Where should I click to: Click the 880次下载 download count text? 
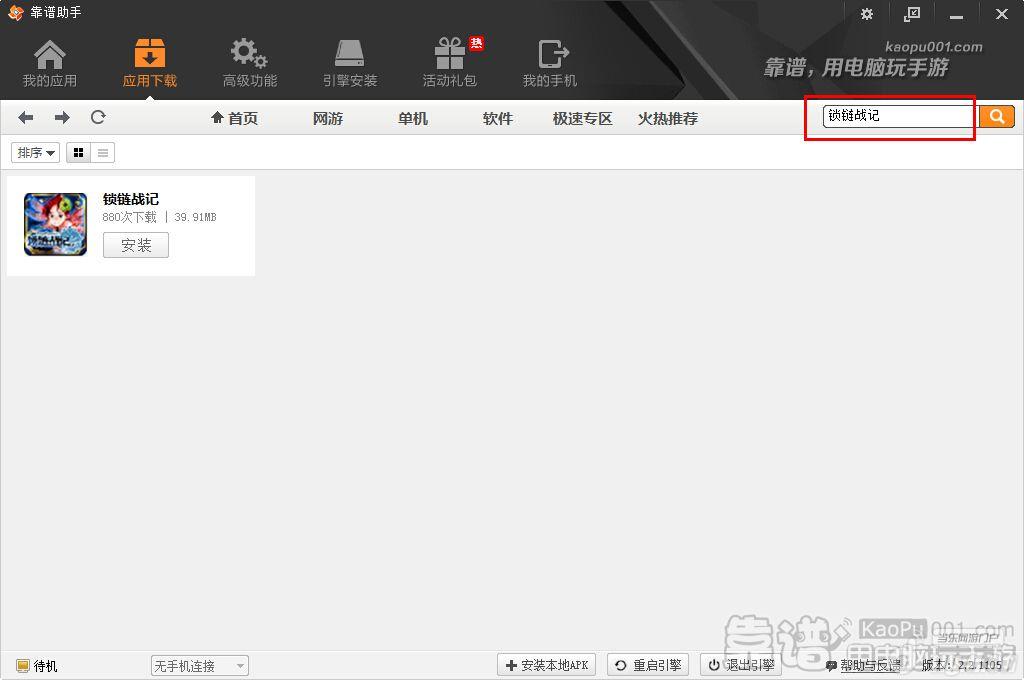[129, 217]
